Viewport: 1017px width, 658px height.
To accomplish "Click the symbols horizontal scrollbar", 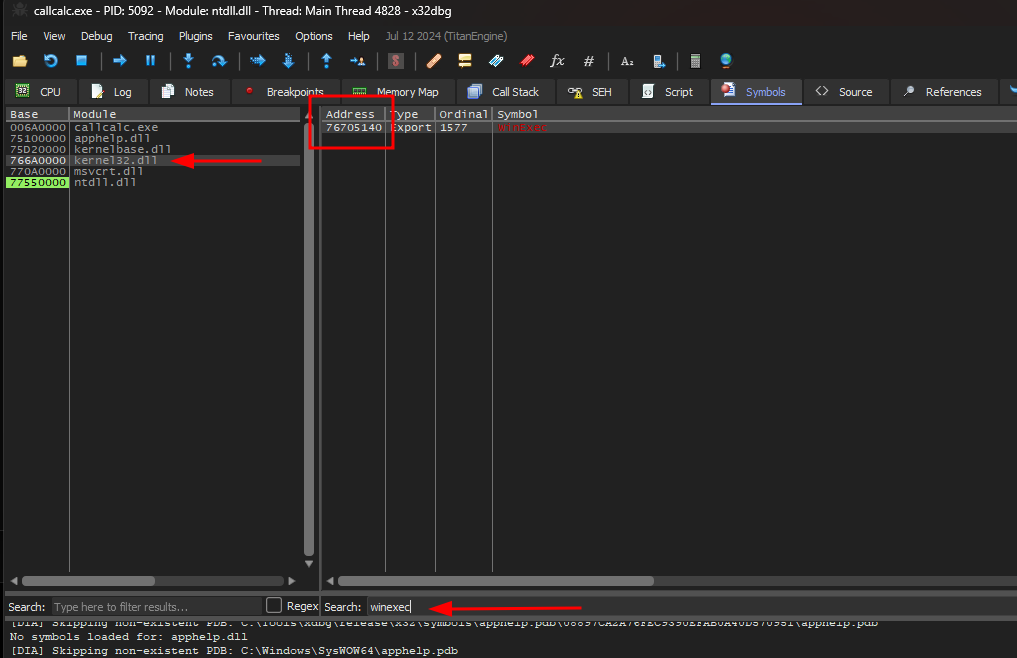I will [495, 581].
